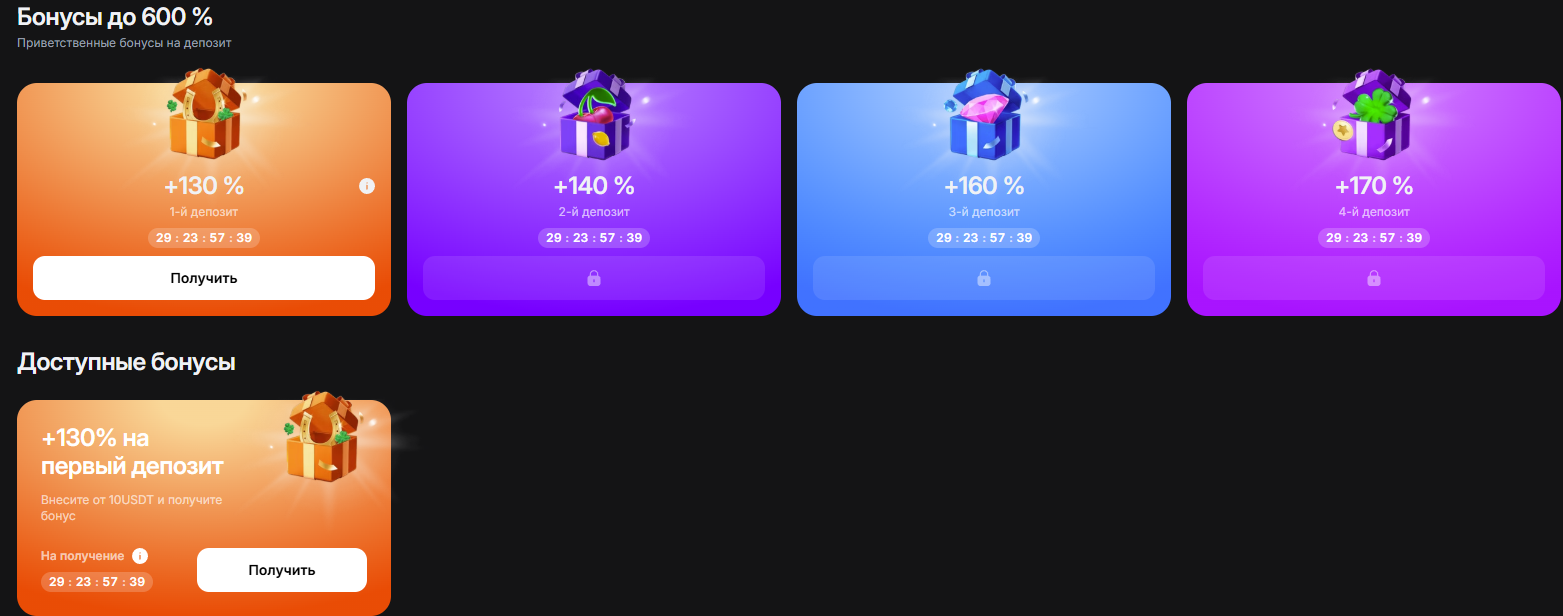Click lock icon on 4th deposit card
1563x616 pixels.
point(1373,278)
